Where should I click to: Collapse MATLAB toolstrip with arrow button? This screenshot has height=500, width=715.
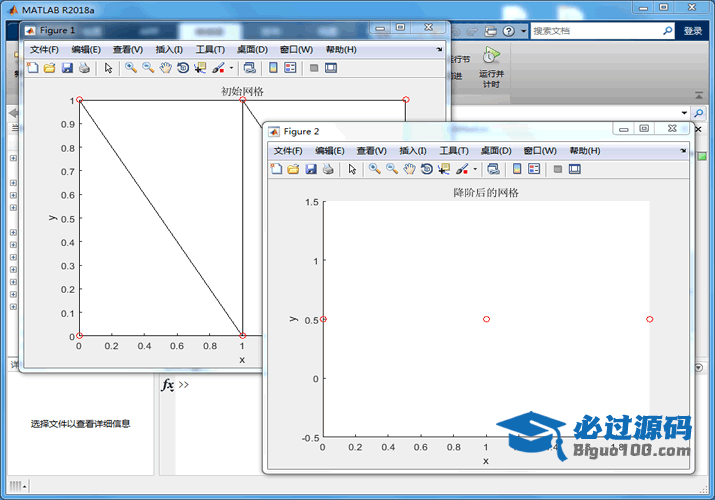(699, 95)
